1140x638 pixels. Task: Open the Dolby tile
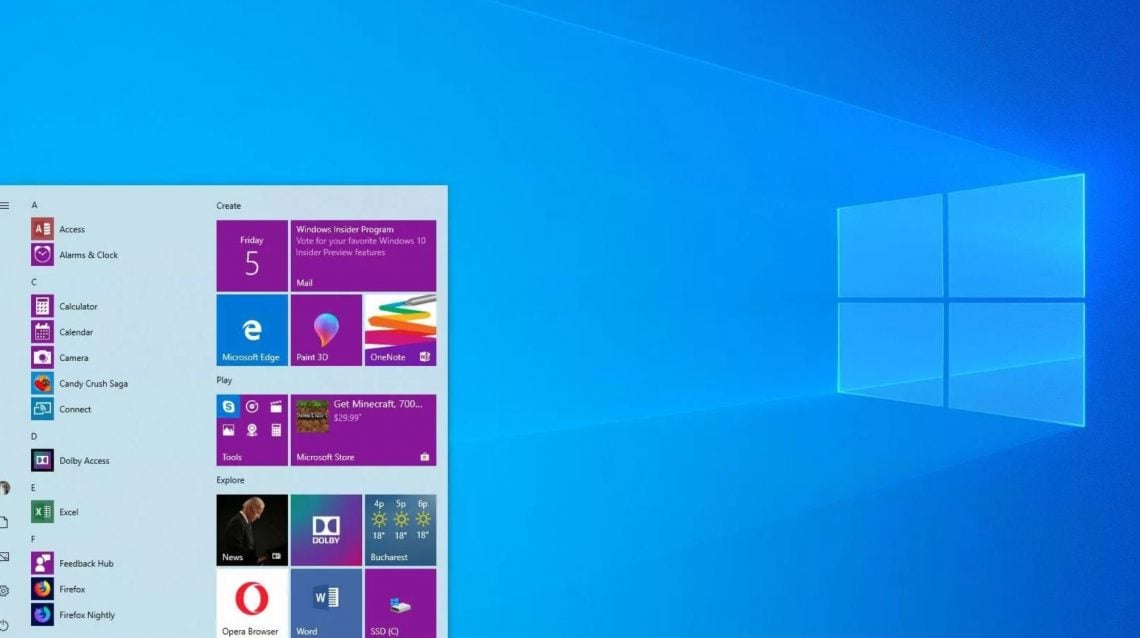(x=325, y=528)
